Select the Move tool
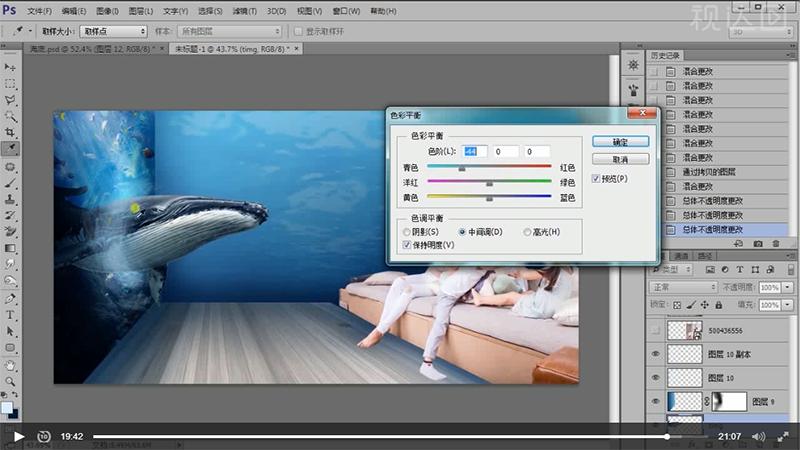Screen dimensions: 800x450 pos(10,67)
